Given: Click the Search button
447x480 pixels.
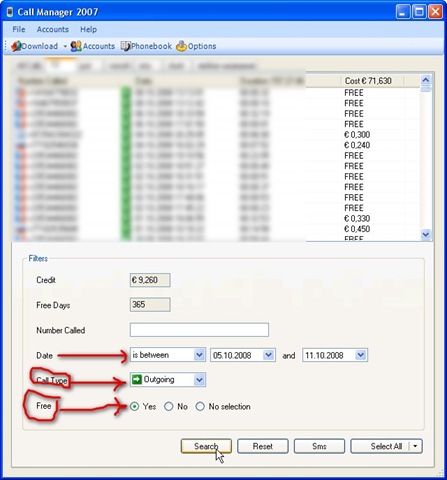Looking at the screenshot, I should pos(206,446).
